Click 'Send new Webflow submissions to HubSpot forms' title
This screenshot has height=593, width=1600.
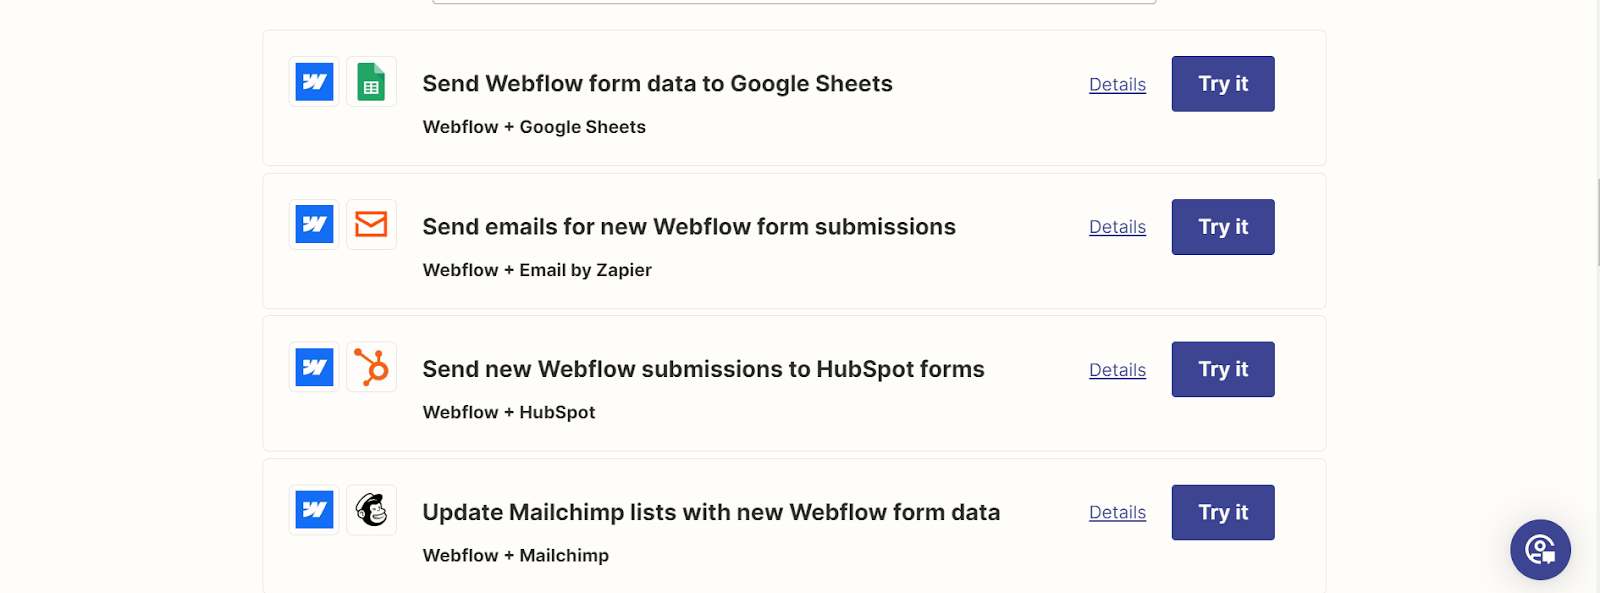703,369
